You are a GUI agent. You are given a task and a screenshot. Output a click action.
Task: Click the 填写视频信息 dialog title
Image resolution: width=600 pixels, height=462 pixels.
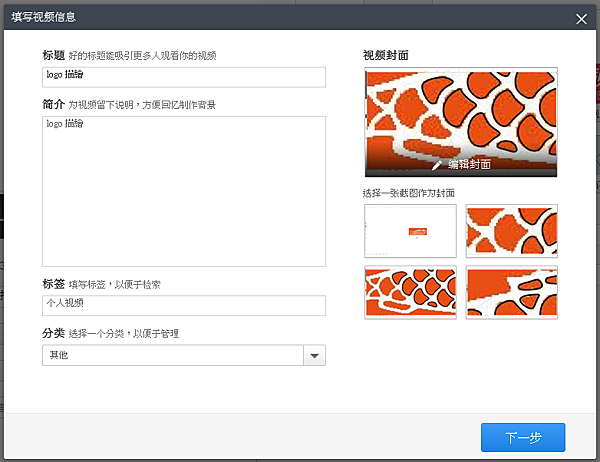click(x=43, y=17)
